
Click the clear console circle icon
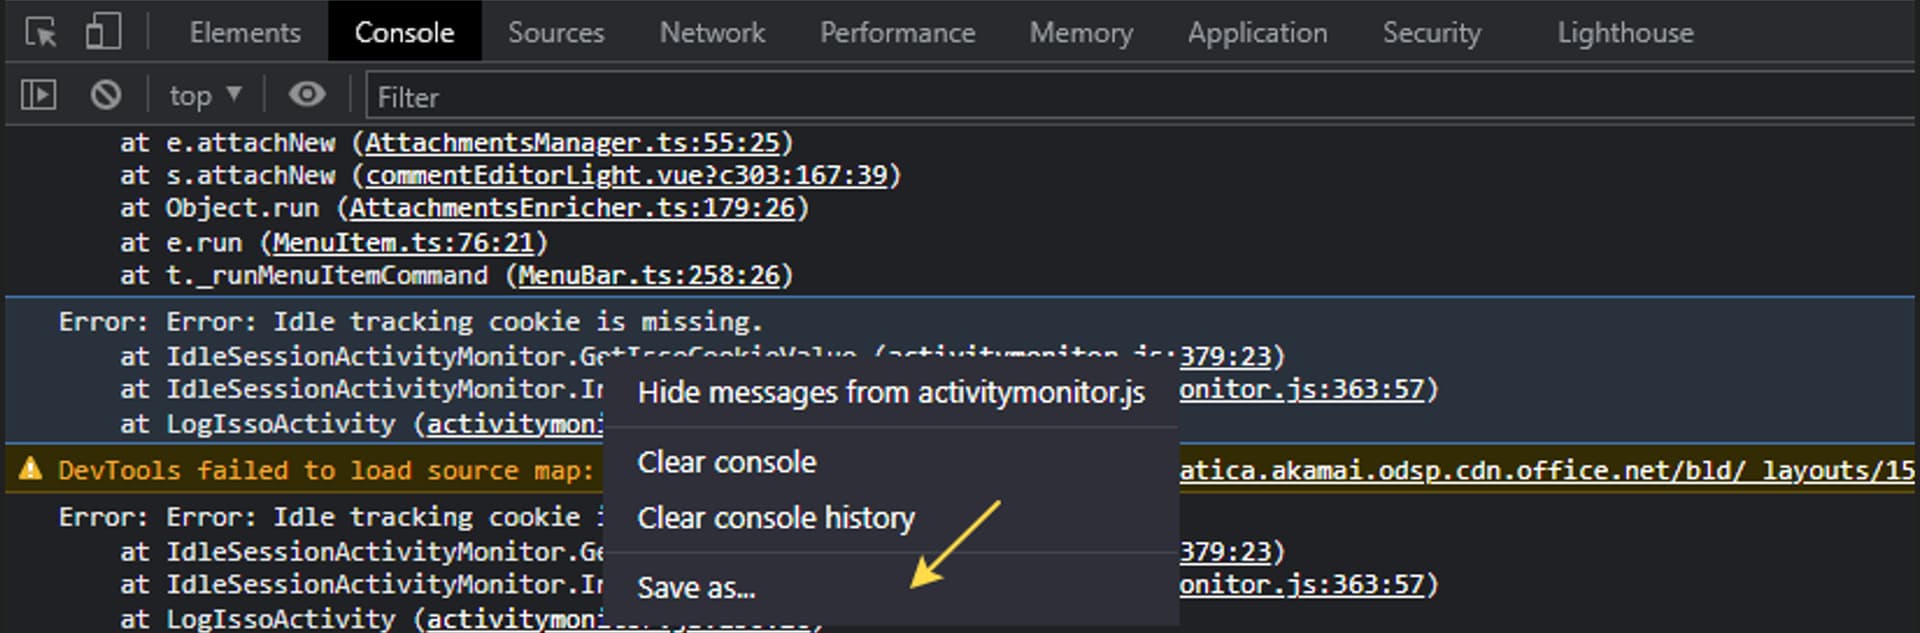point(105,95)
